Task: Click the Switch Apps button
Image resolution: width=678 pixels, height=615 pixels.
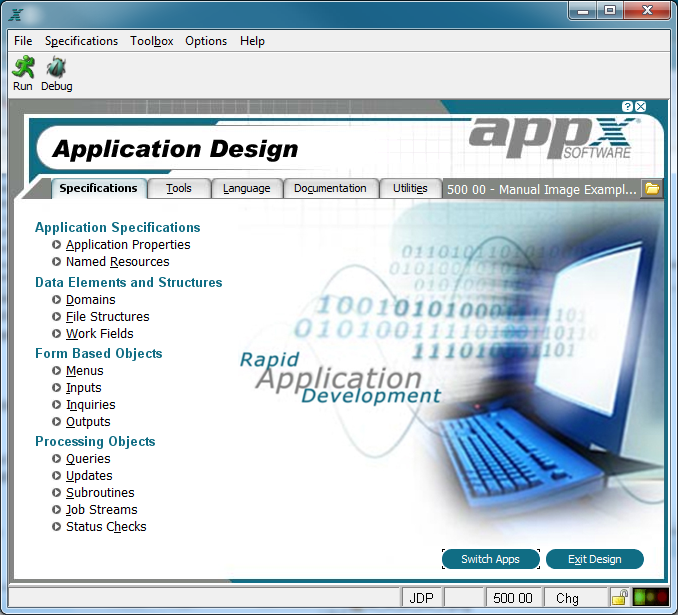Action: pyautogui.click(x=490, y=559)
